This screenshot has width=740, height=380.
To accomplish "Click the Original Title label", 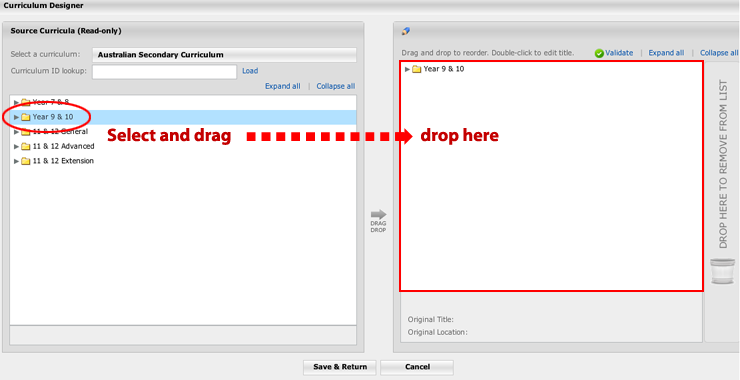I will [430, 320].
